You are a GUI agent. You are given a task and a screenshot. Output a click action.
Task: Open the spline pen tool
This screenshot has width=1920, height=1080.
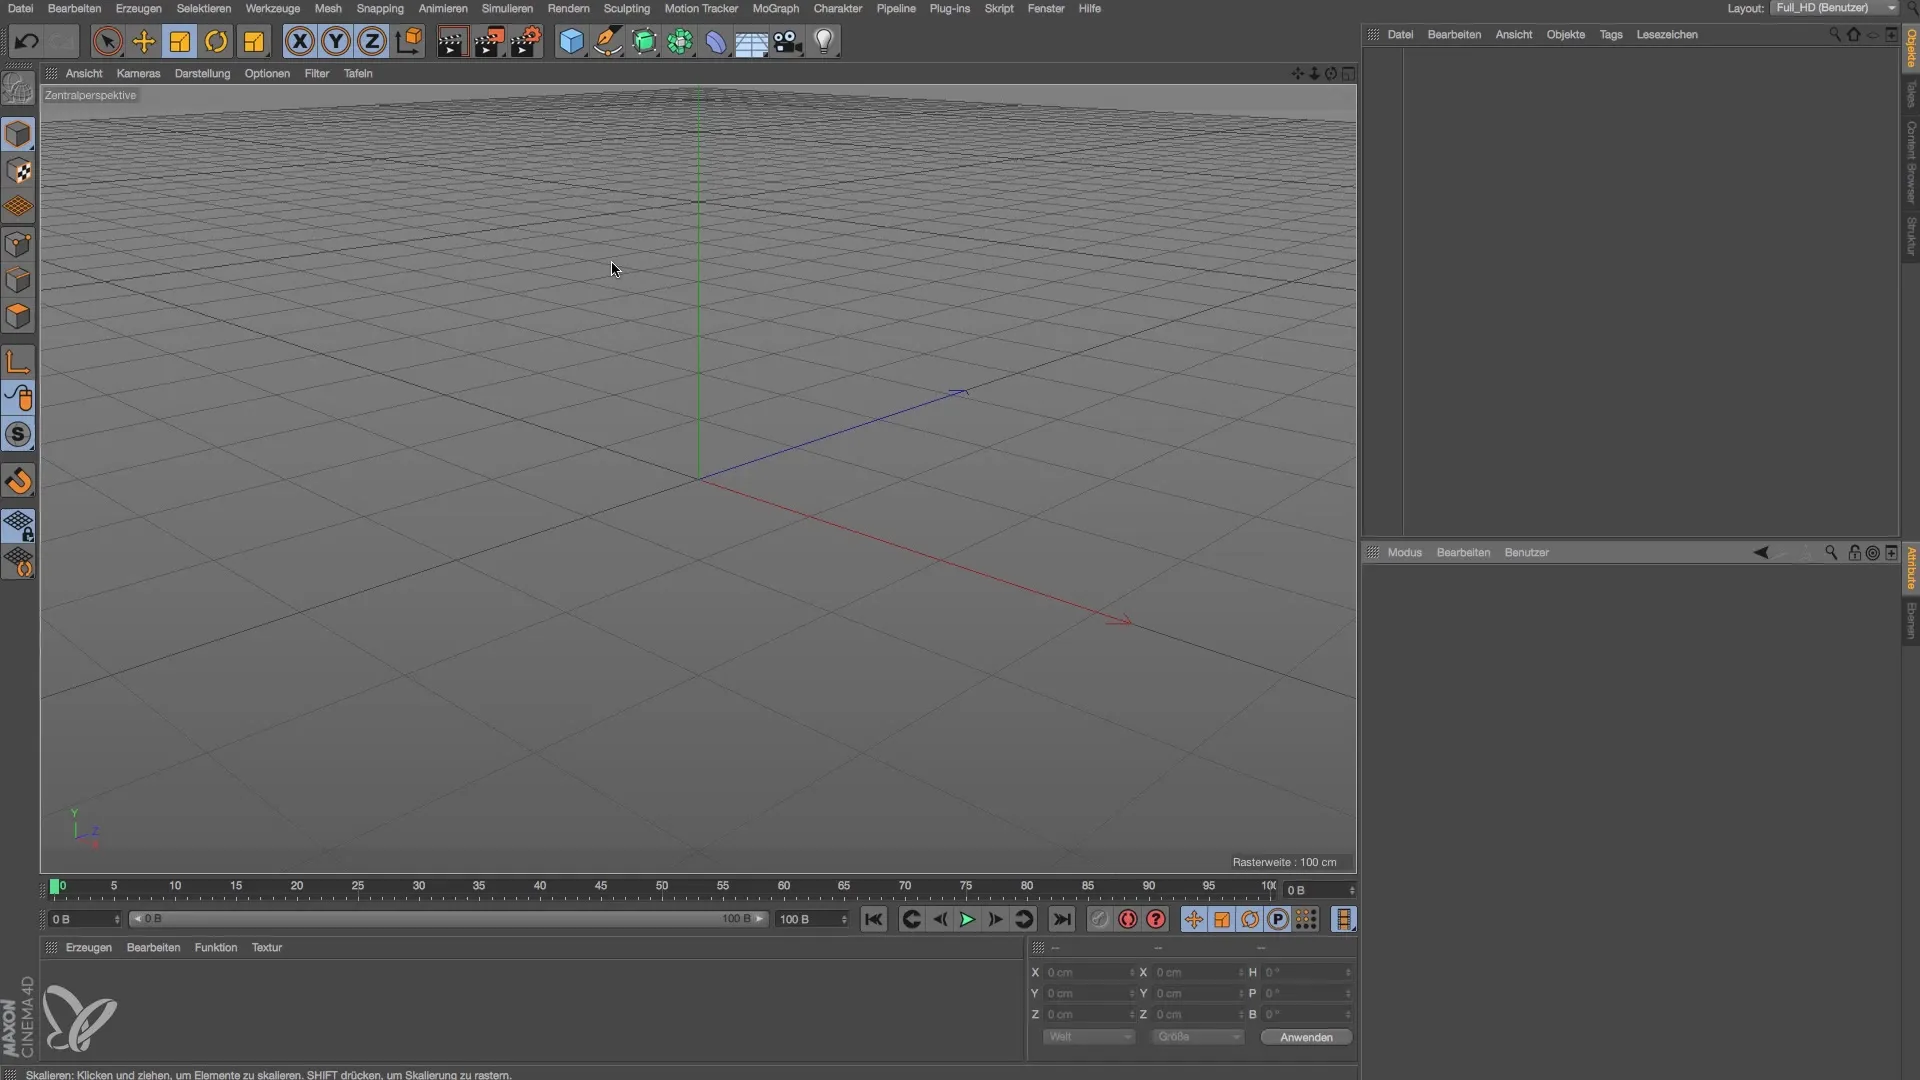click(x=608, y=41)
